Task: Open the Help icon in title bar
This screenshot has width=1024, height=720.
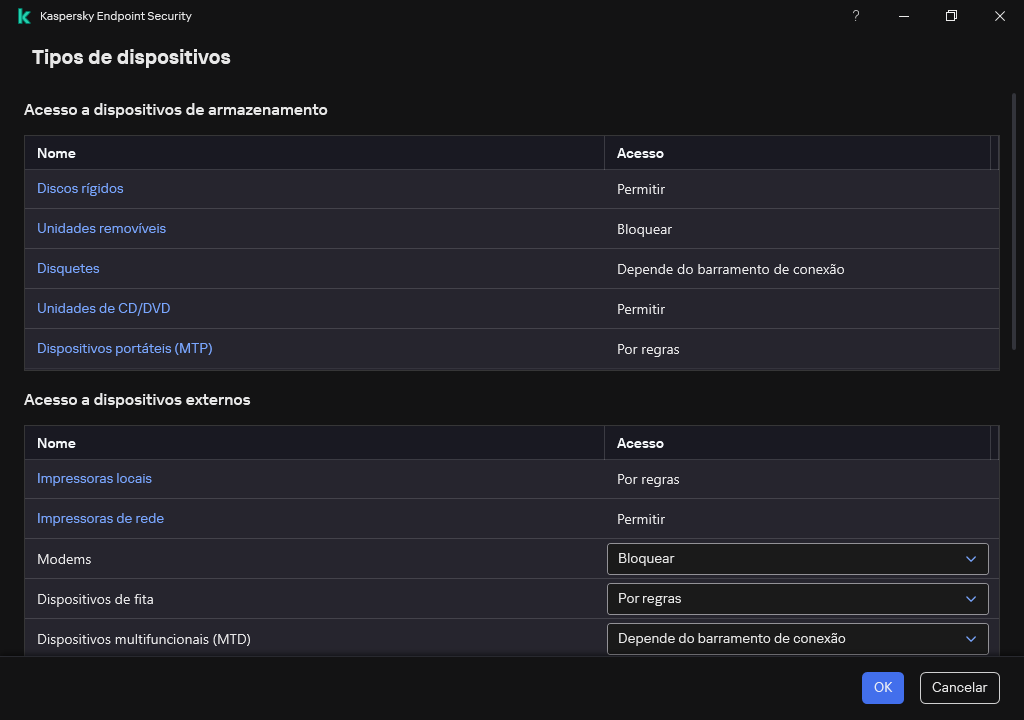Action: tap(855, 16)
